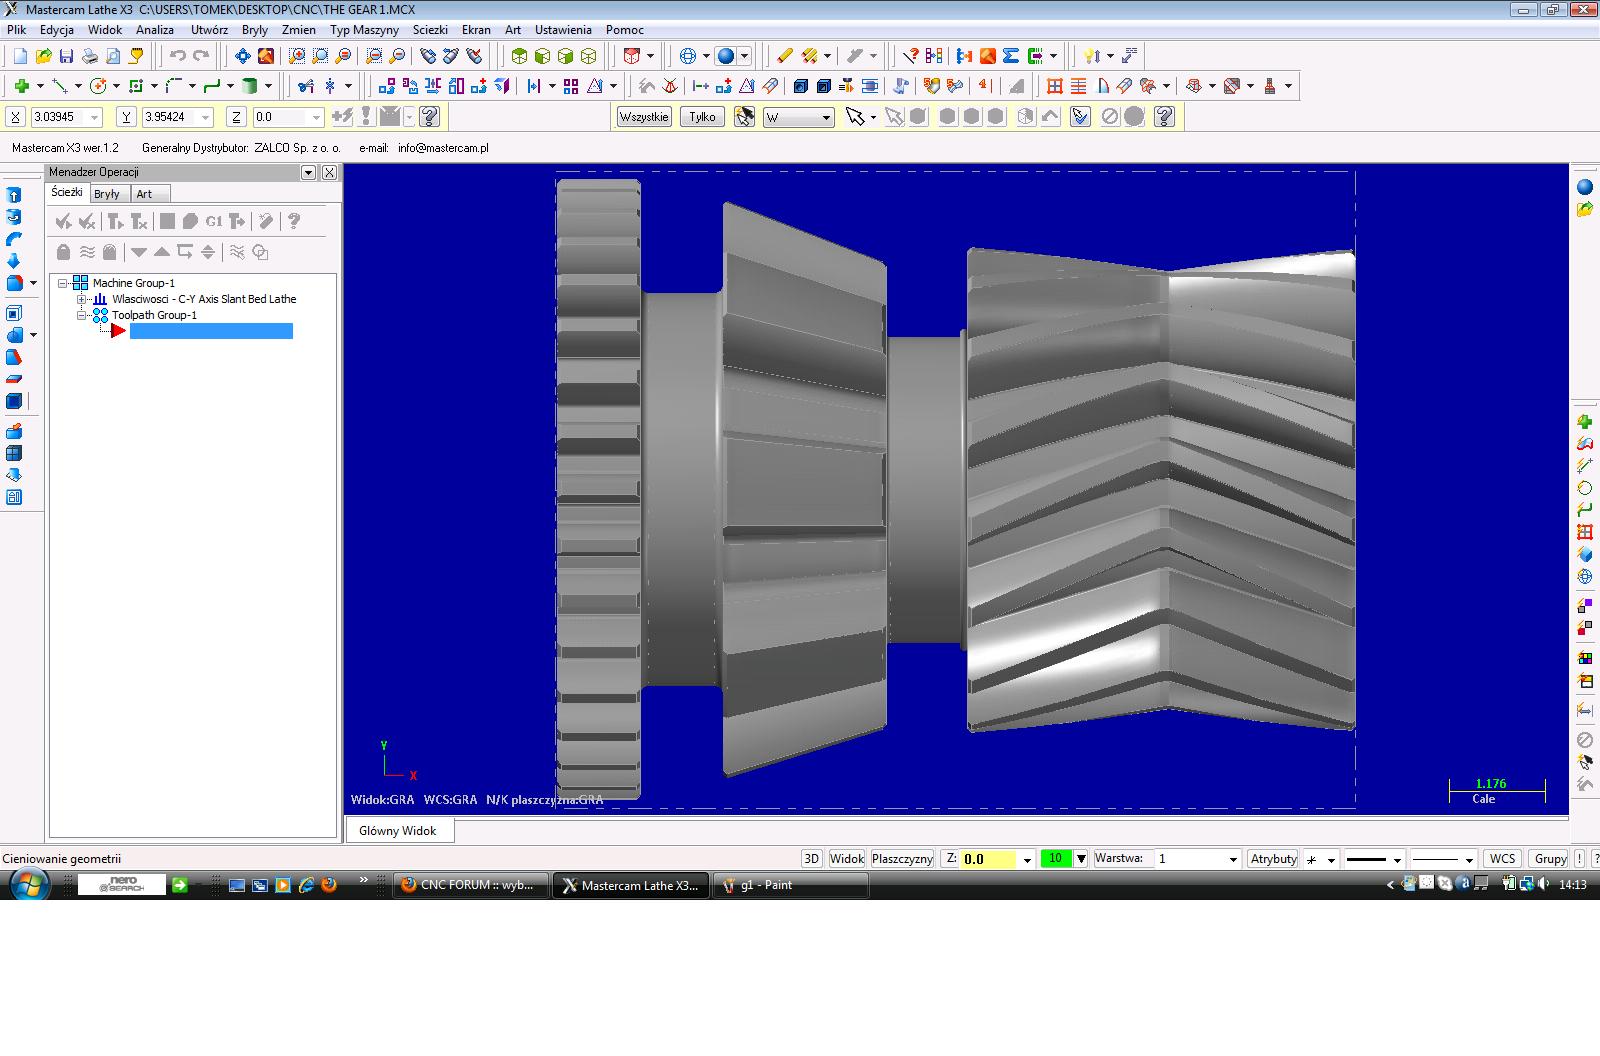Click the green plus create point icon

pos(21,86)
